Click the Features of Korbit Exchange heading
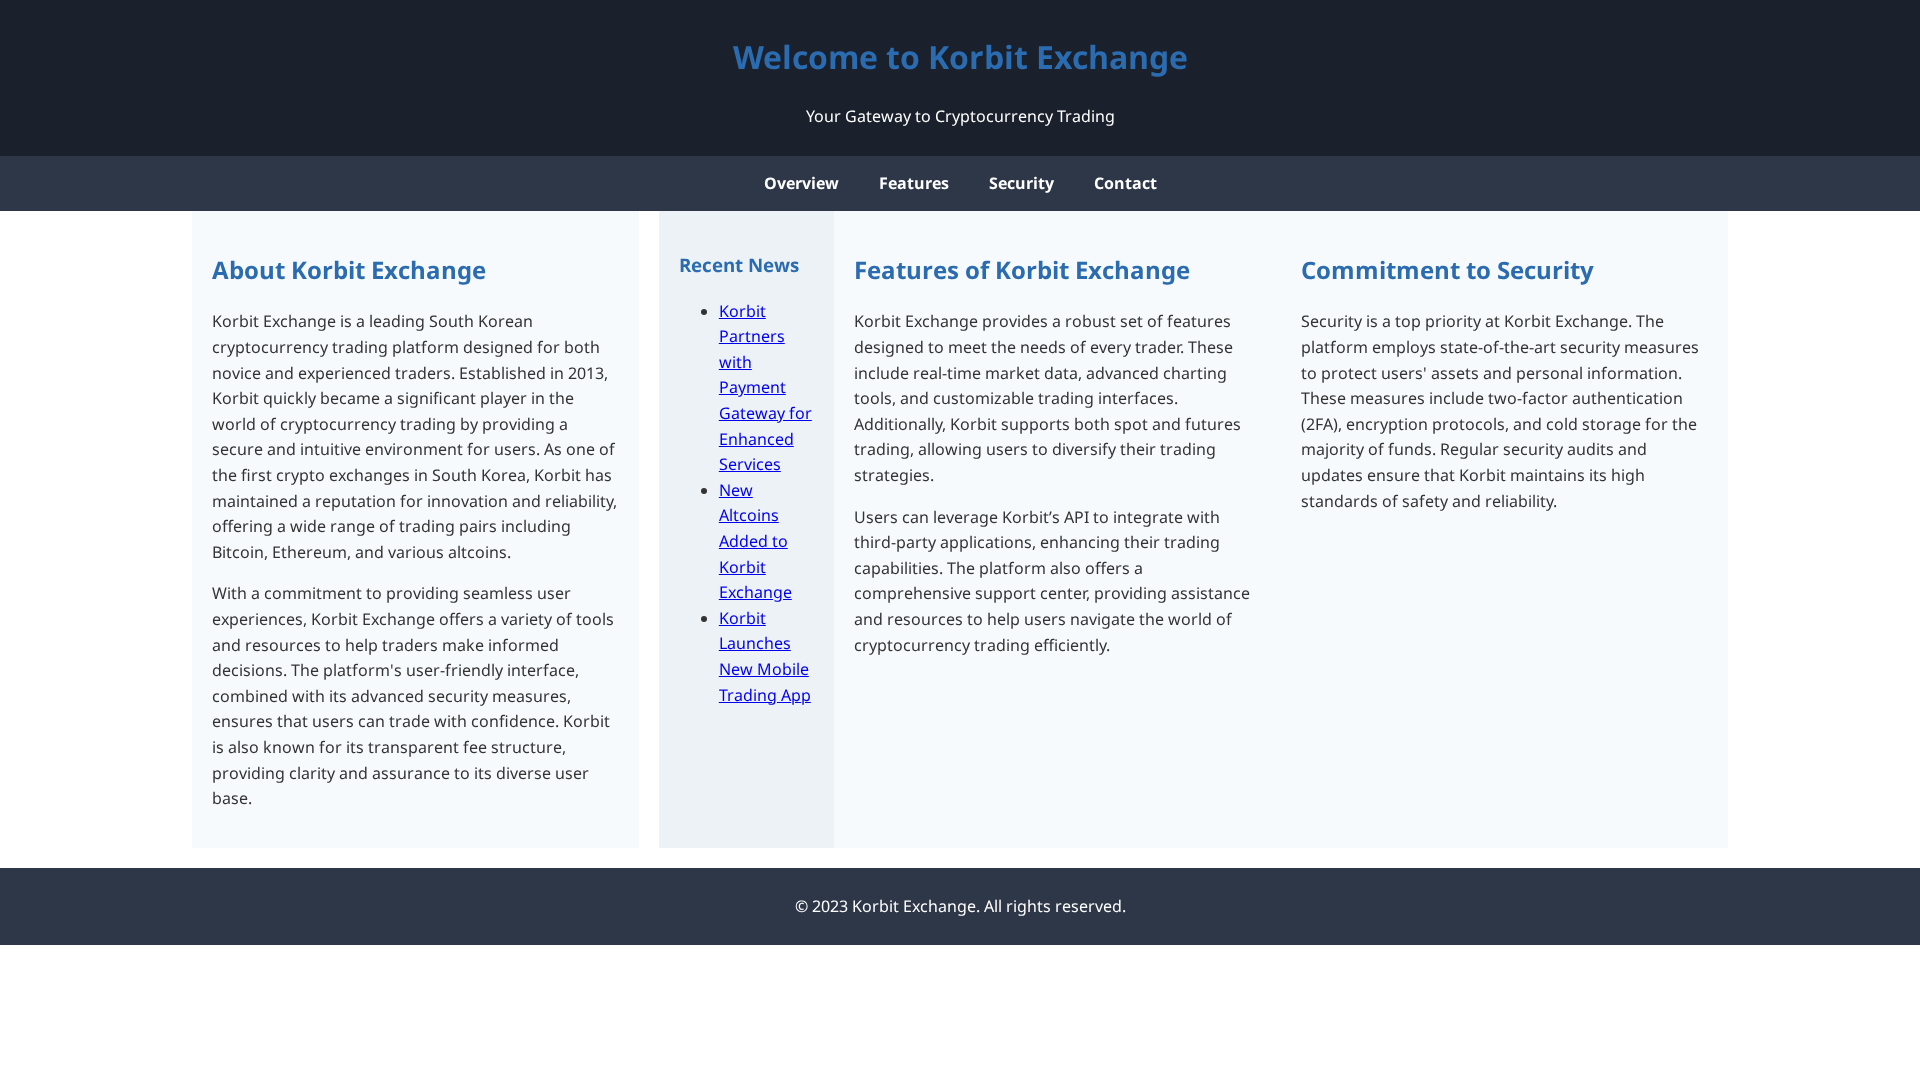1920x1080 pixels. click(x=1022, y=270)
